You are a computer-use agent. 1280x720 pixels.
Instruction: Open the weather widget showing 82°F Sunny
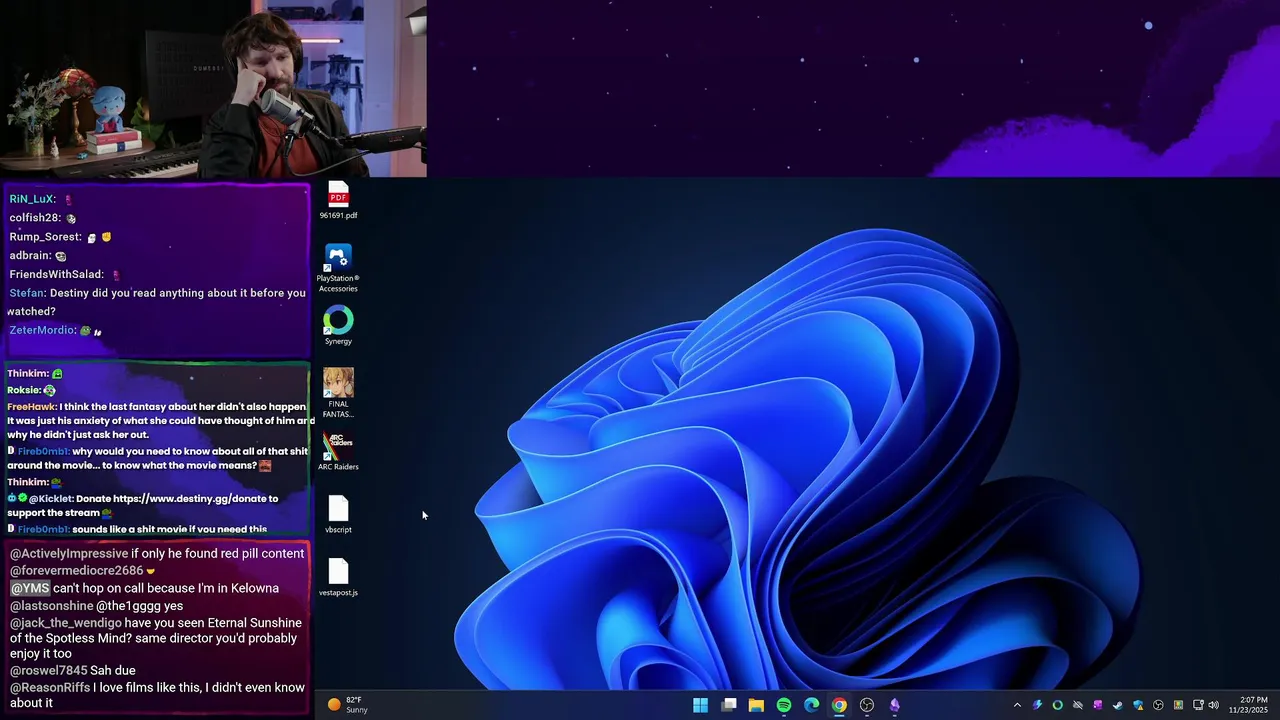[348, 705]
